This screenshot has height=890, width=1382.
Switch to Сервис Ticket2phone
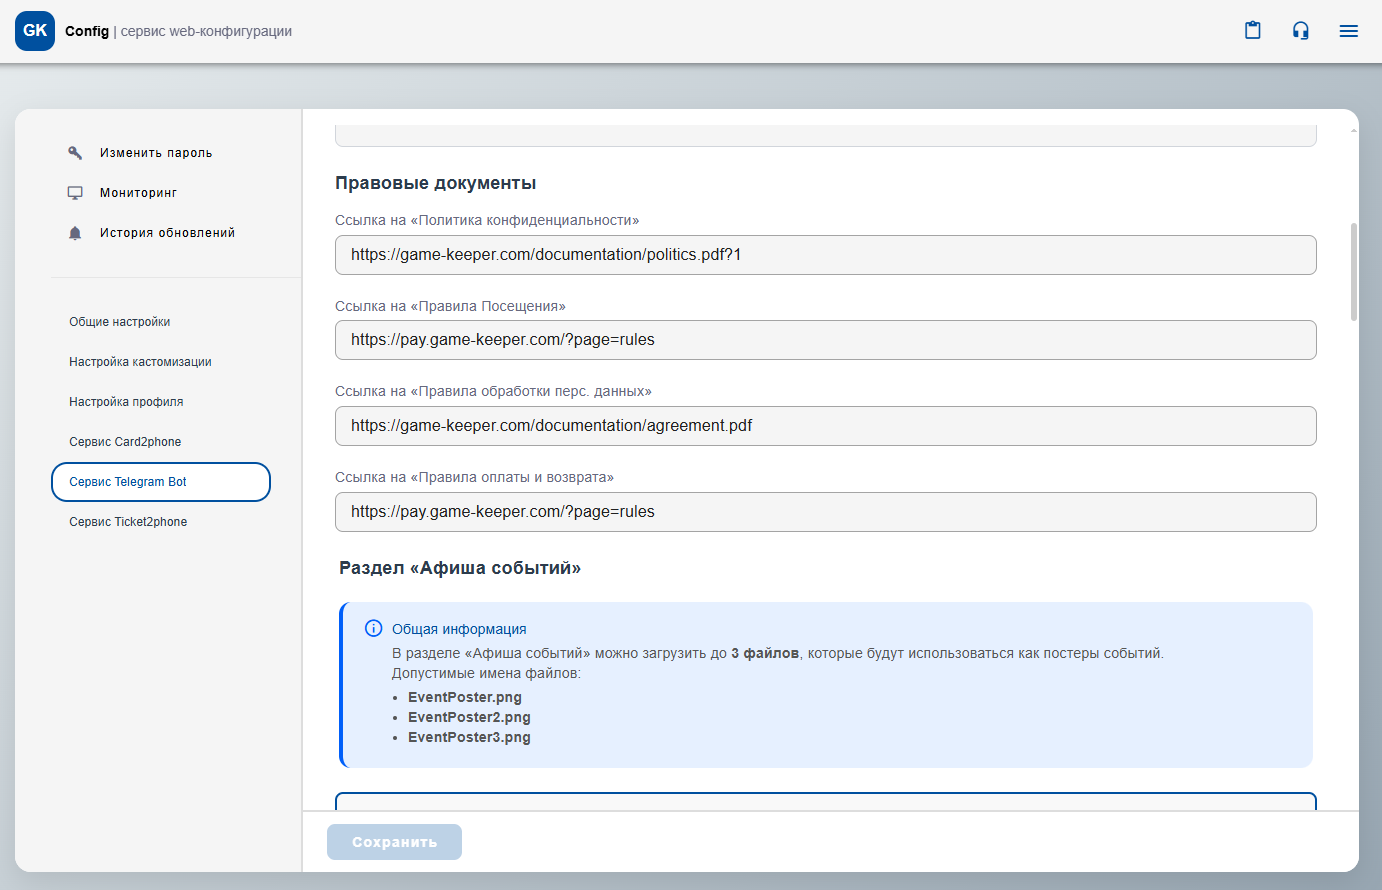[x=128, y=522]
